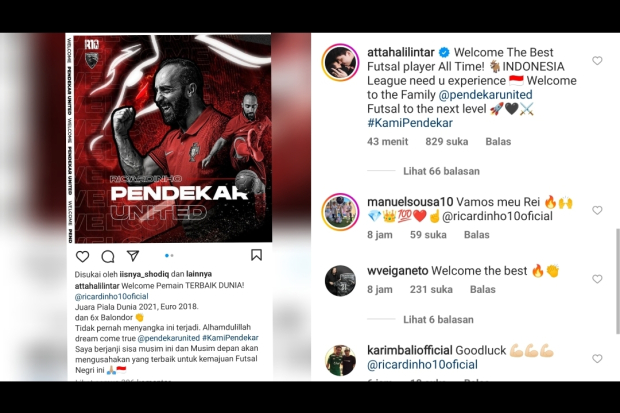Viewport: 620px width, 413px height.
Task: Toggle like on attahalilintar's comment
Action: pyautogui.click(x=597, y=61)
